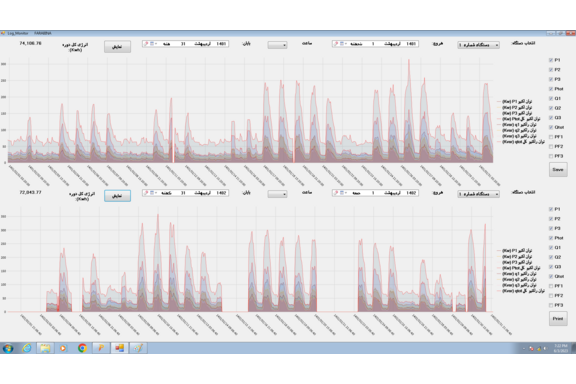
Task: Open Windows Explorer from the taskbar
Action: click(45, 348)
